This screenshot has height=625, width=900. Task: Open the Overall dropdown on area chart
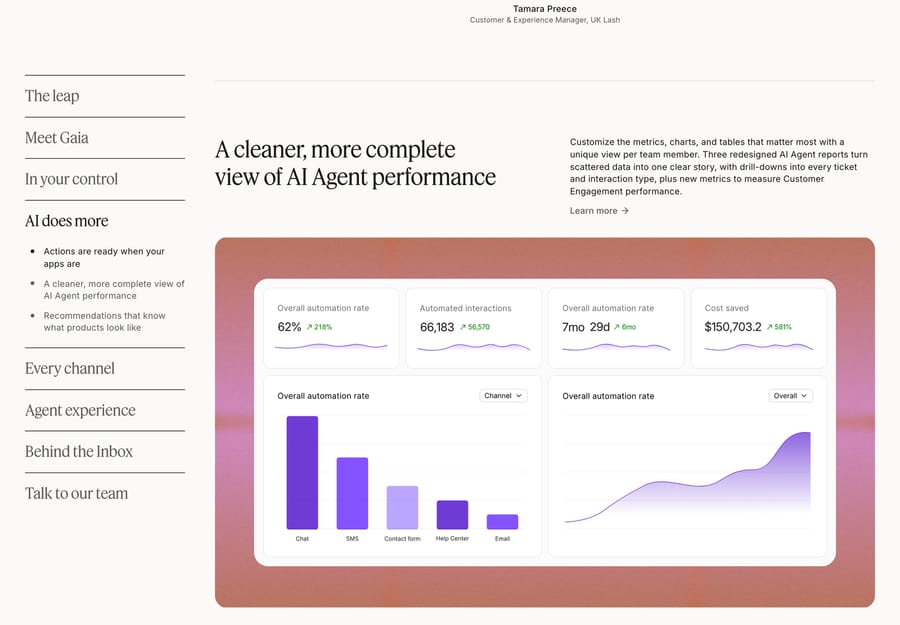790,395
